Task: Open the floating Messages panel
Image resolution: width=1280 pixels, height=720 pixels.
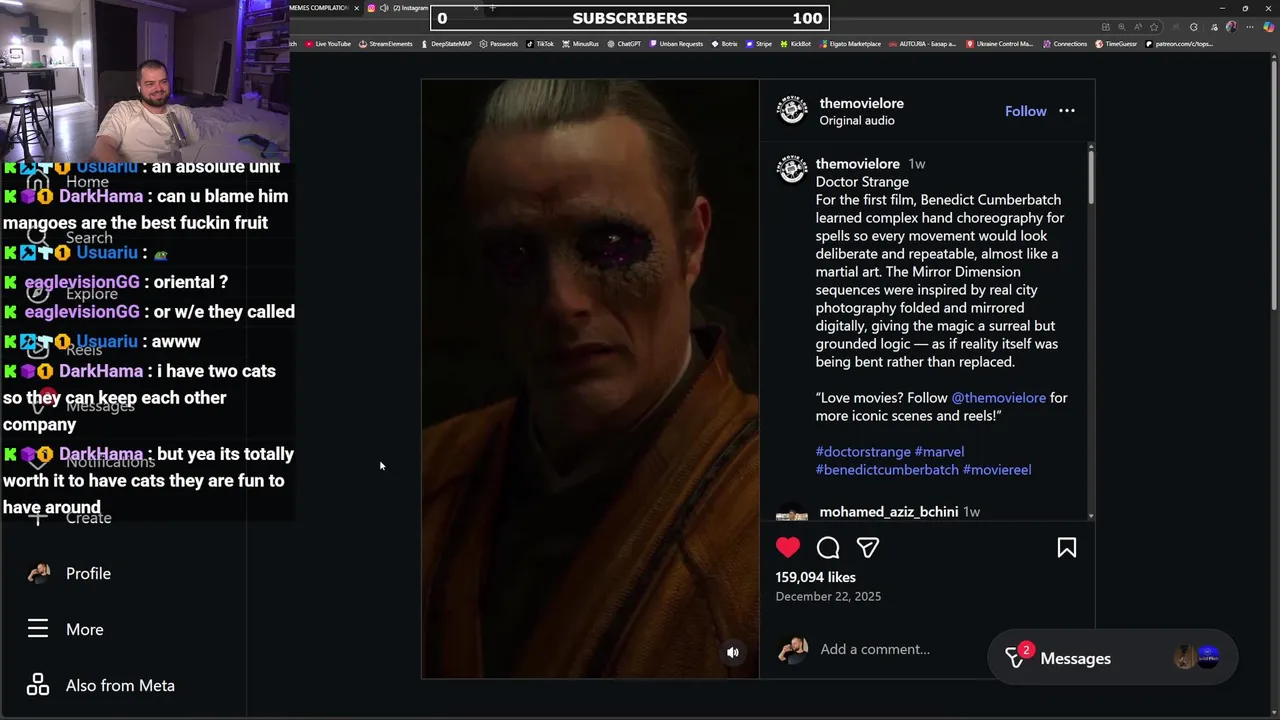Action: [1112, 658]
